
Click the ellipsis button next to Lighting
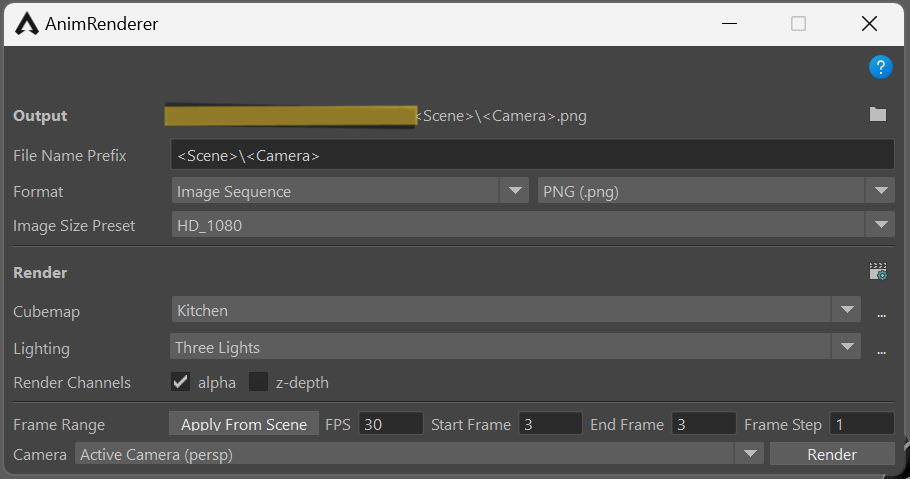point(882,349)
